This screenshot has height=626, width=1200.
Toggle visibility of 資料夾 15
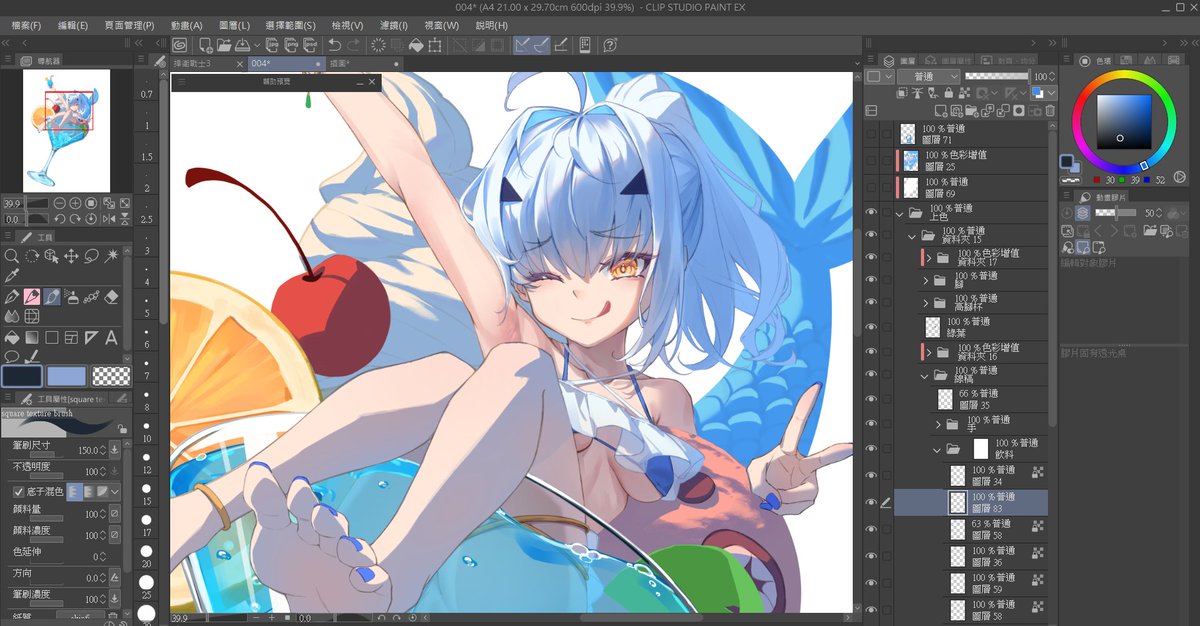[871, 235]
